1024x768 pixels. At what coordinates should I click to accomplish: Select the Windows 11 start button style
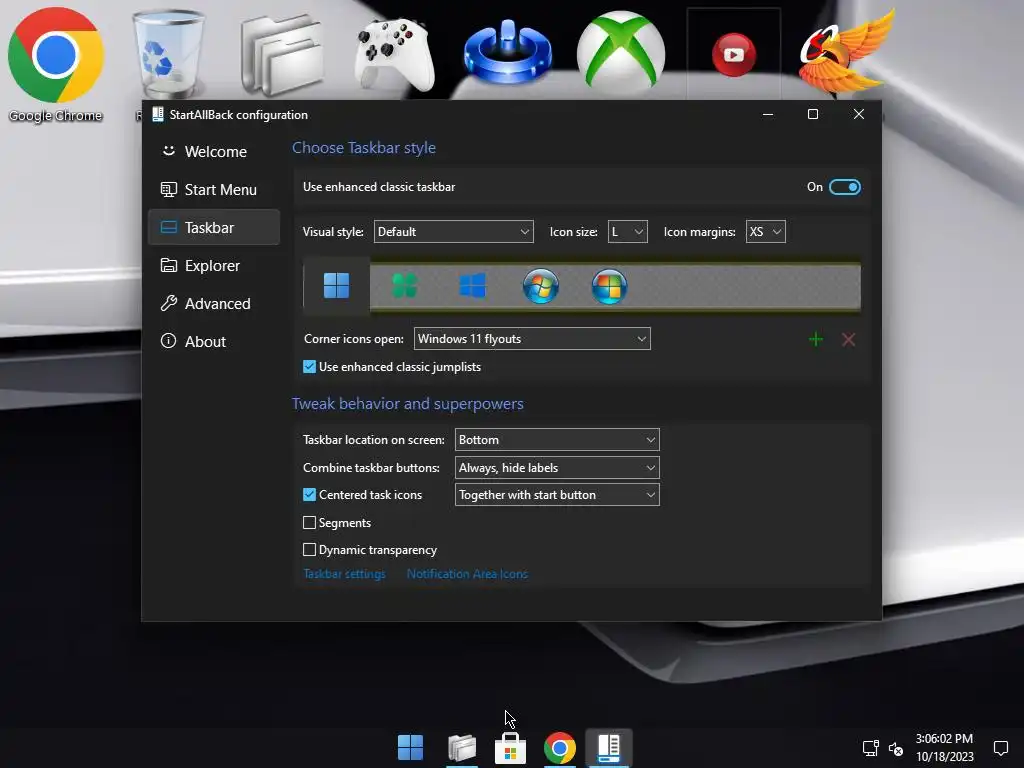click(x=336, y=285)
